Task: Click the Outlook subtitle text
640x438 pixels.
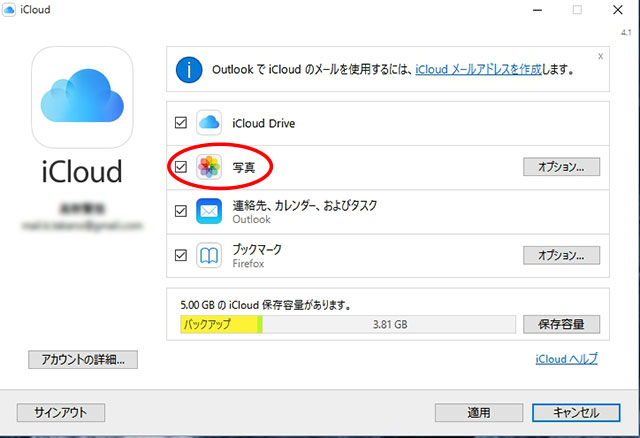Action: click(251, 219)
